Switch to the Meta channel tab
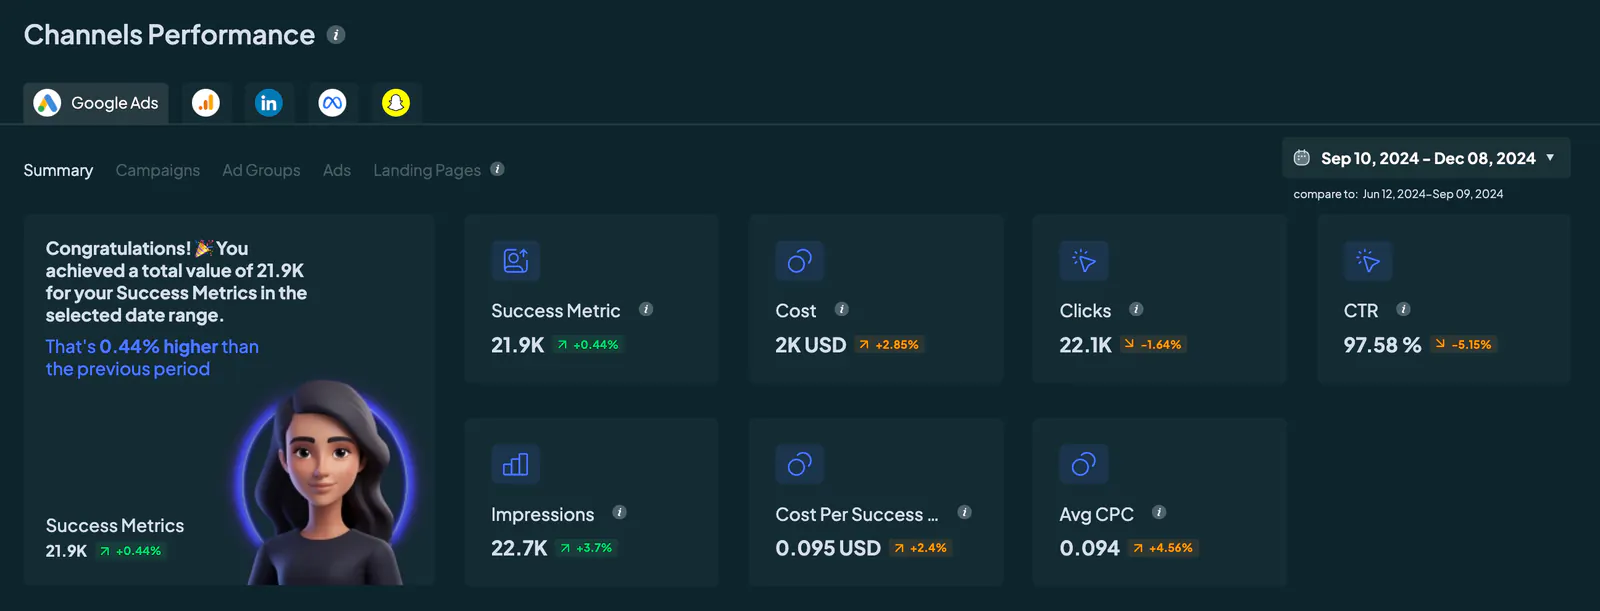 332,103
